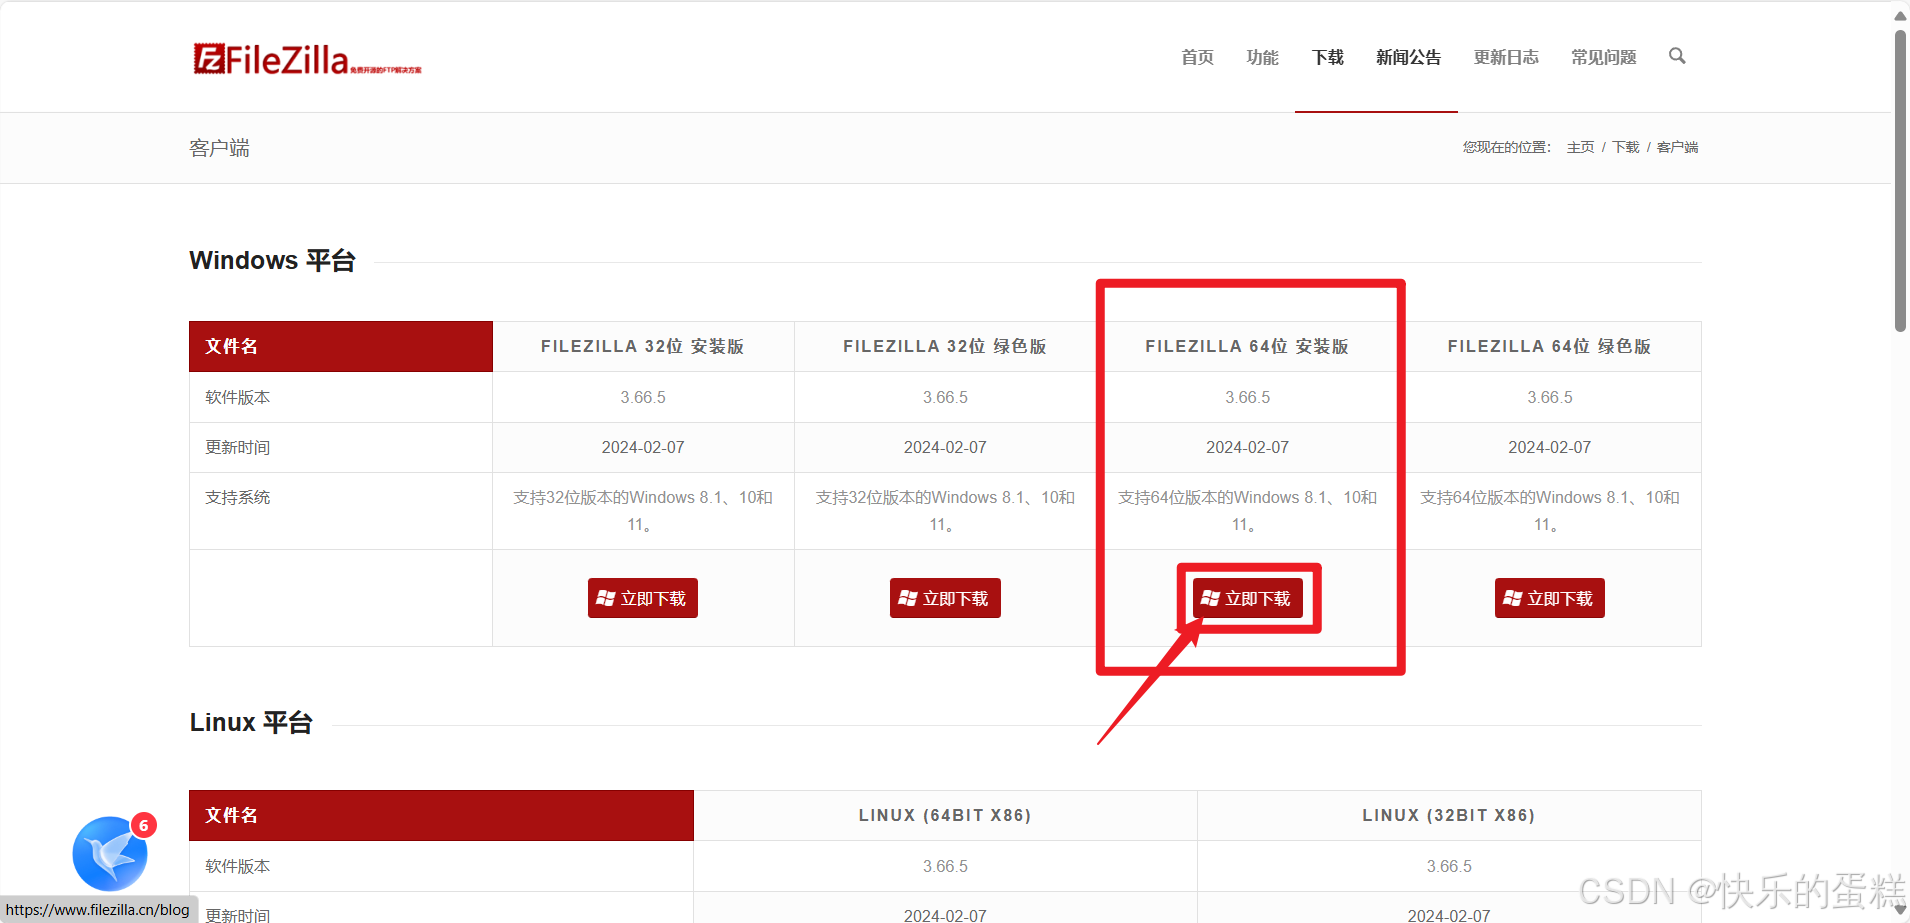The height and width of the screenshot is (923, 1910).
Task: Click 3.66.5 under 32位 安装版
Action: [x=643, y=397]
